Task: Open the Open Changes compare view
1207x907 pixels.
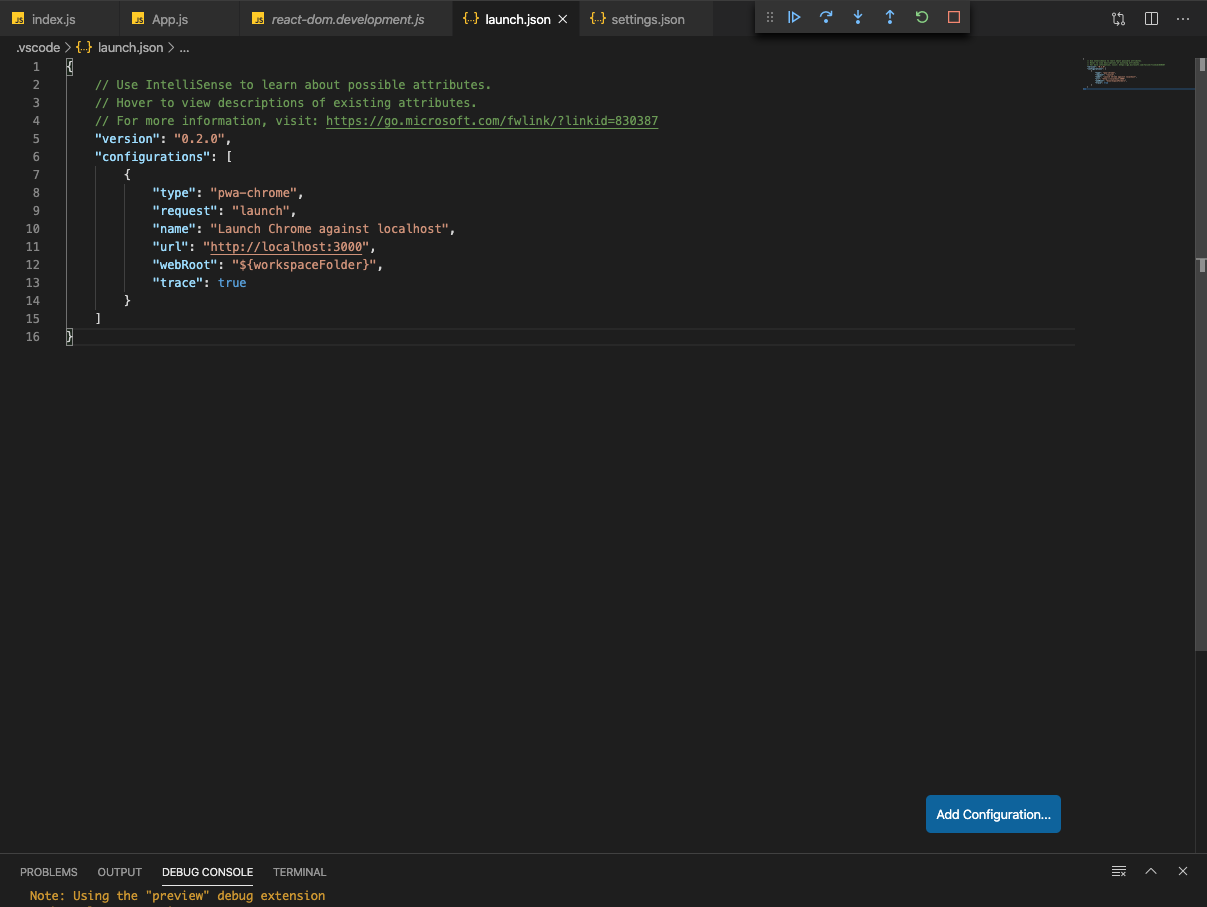Action: 1117,18
